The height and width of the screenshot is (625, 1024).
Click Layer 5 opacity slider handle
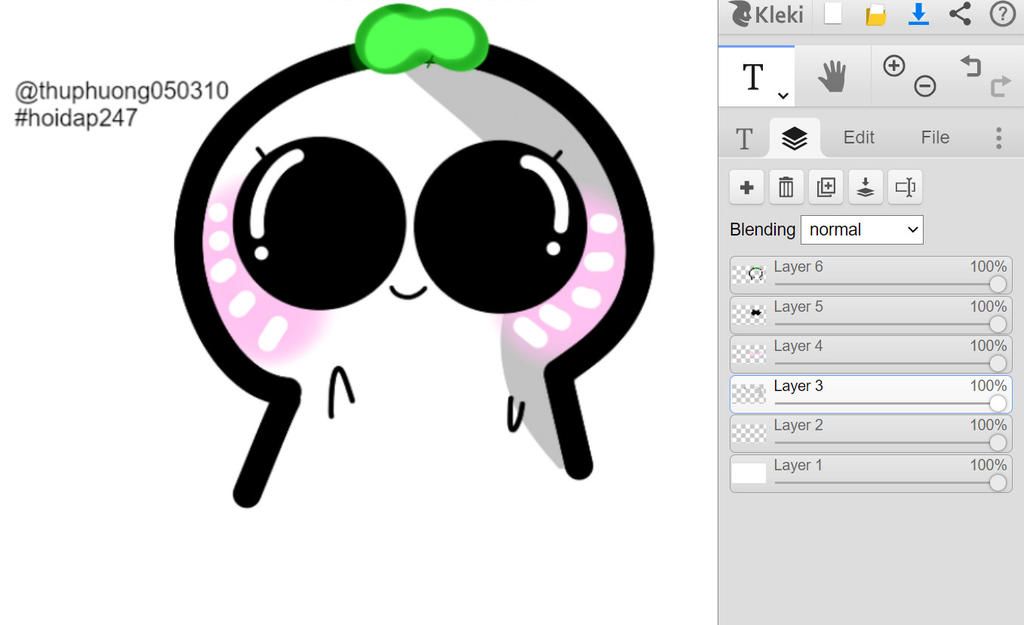(x=997, y=323)
